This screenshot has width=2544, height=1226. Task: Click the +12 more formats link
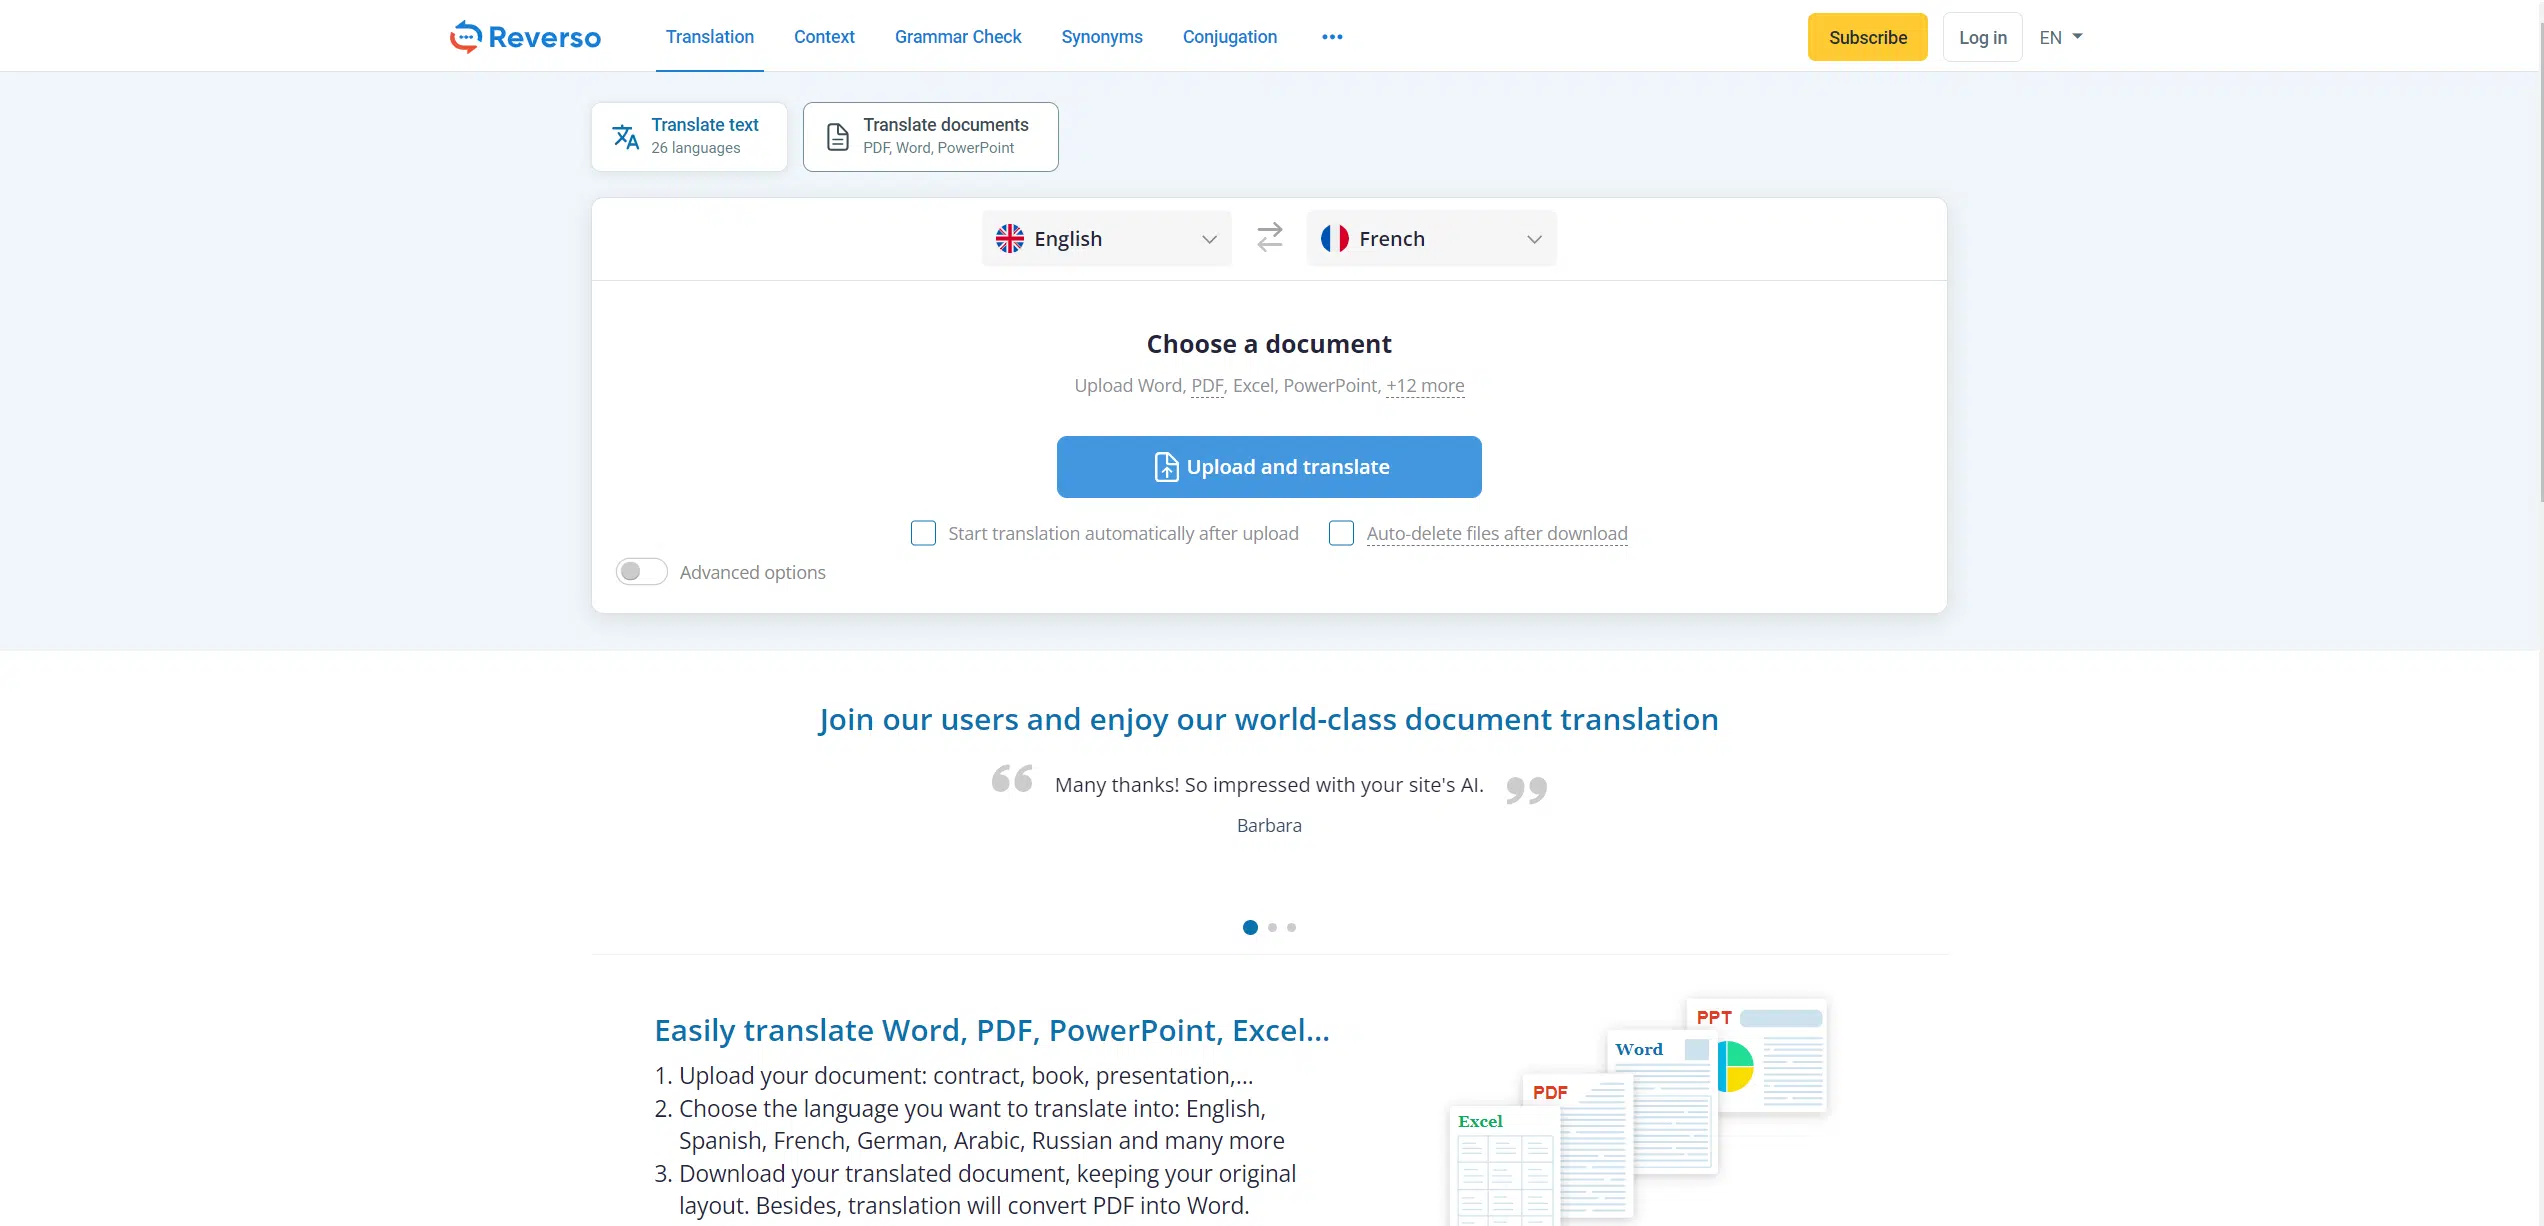[x=1425, y=386]
